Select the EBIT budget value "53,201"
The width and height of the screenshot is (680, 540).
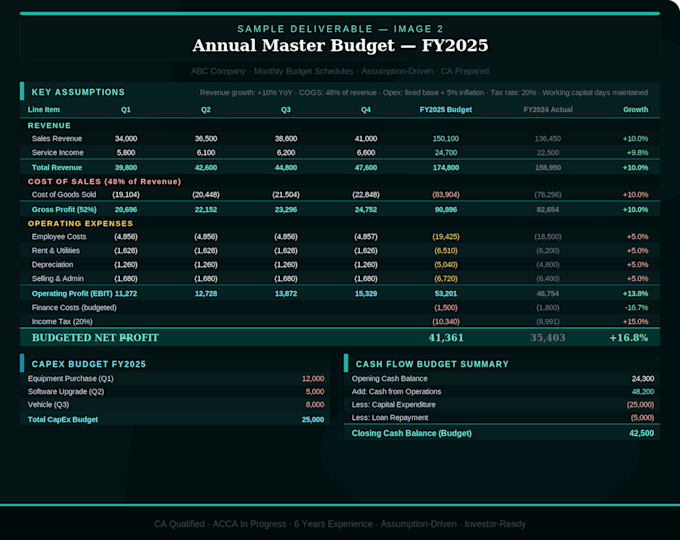[x=445, y=294]
